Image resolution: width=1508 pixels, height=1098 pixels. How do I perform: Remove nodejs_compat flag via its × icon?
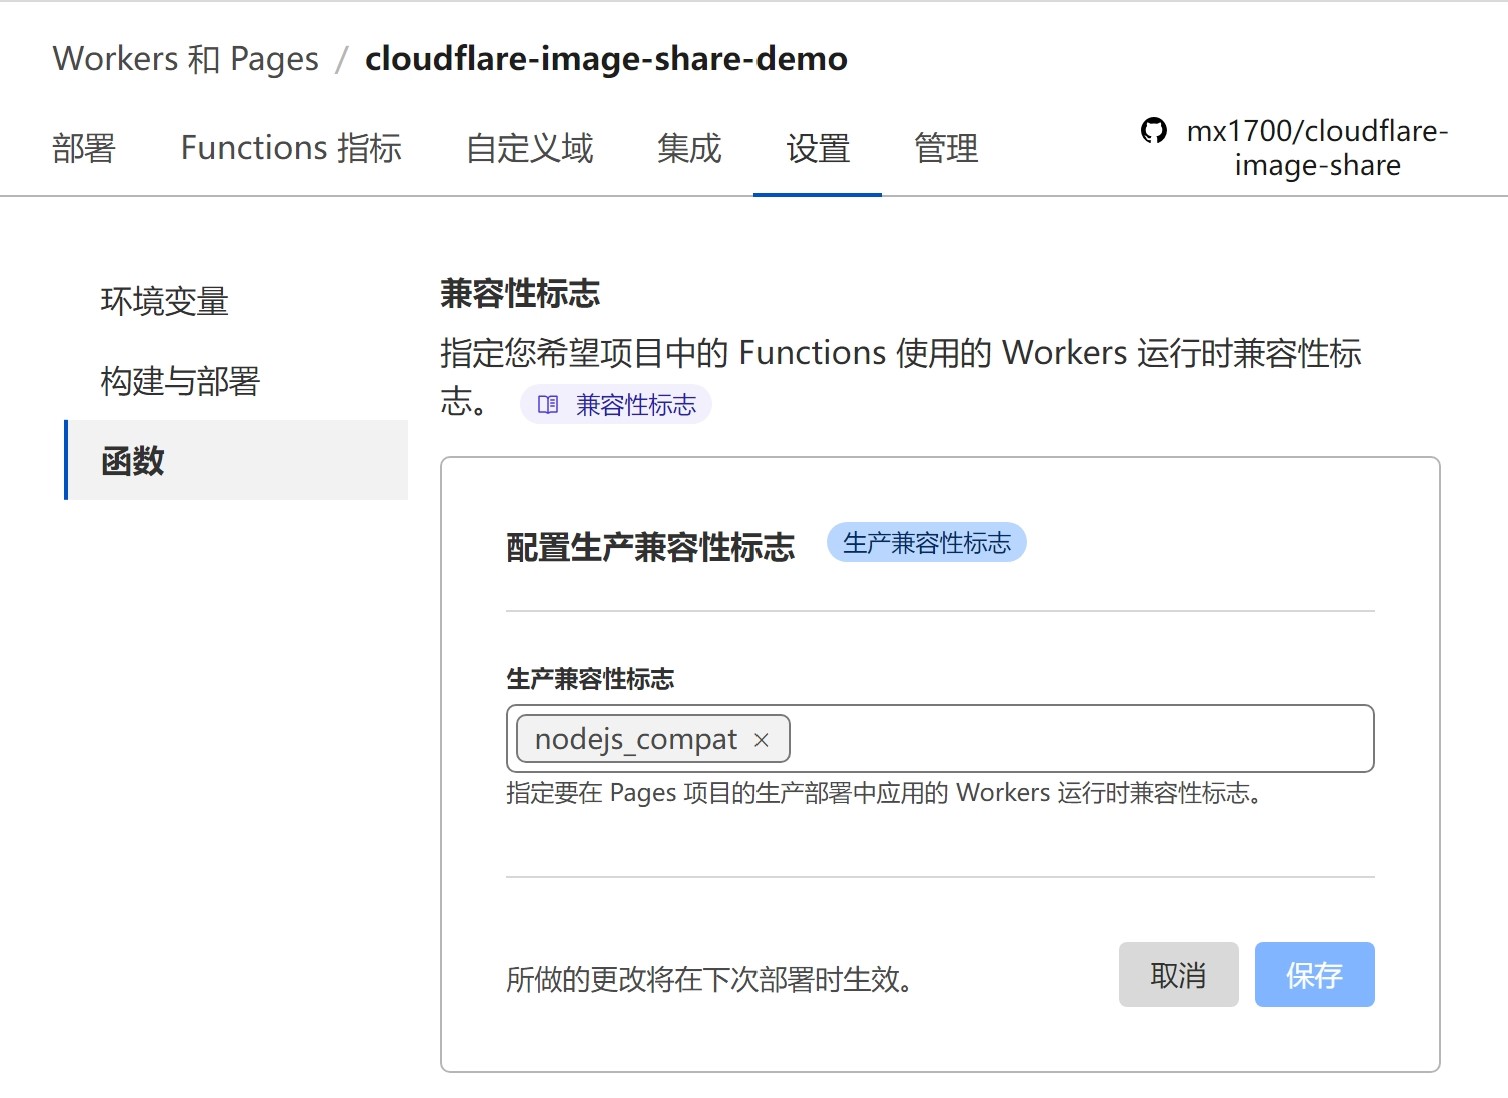coord(762,740)
